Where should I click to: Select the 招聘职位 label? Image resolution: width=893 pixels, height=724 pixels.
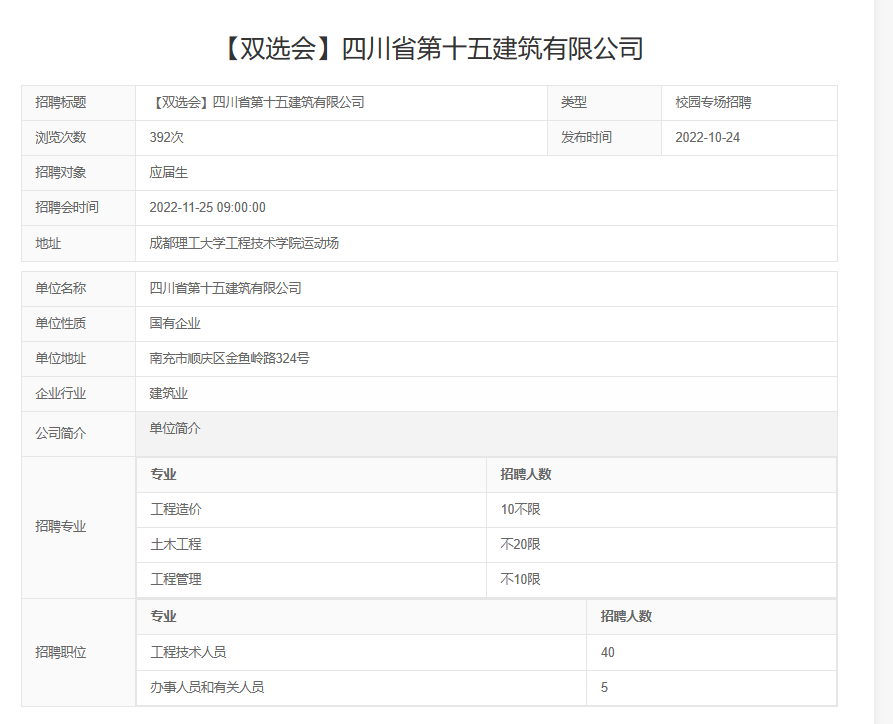point(60,653)
